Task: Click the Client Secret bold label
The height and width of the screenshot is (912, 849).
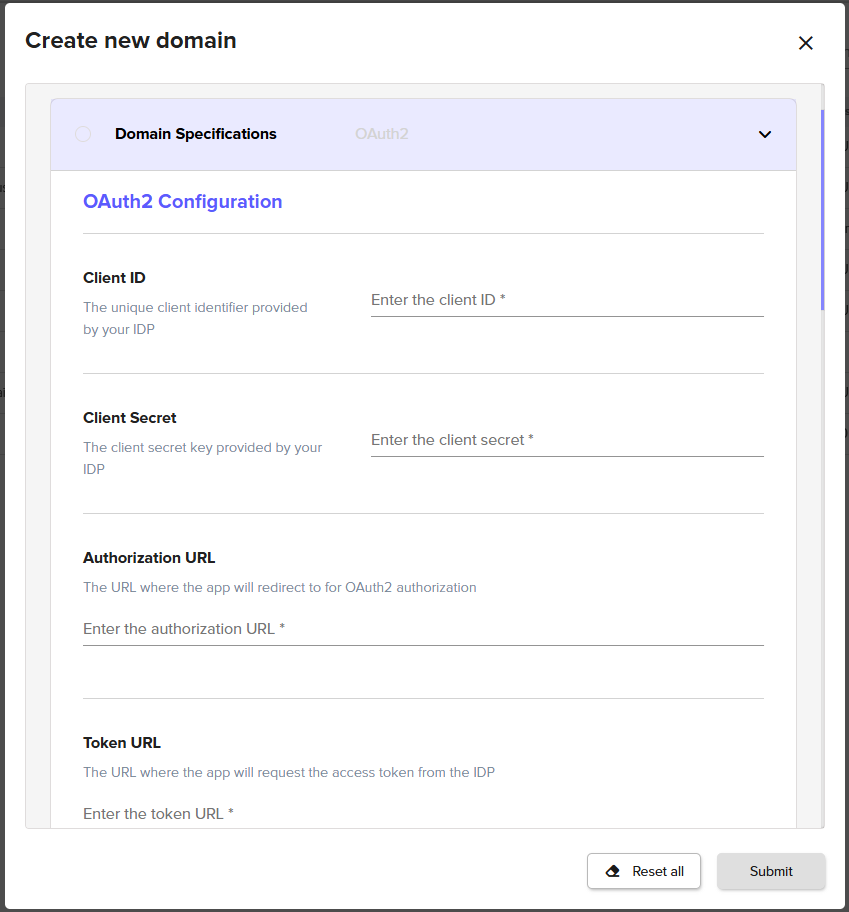Action: coord(130,418)
